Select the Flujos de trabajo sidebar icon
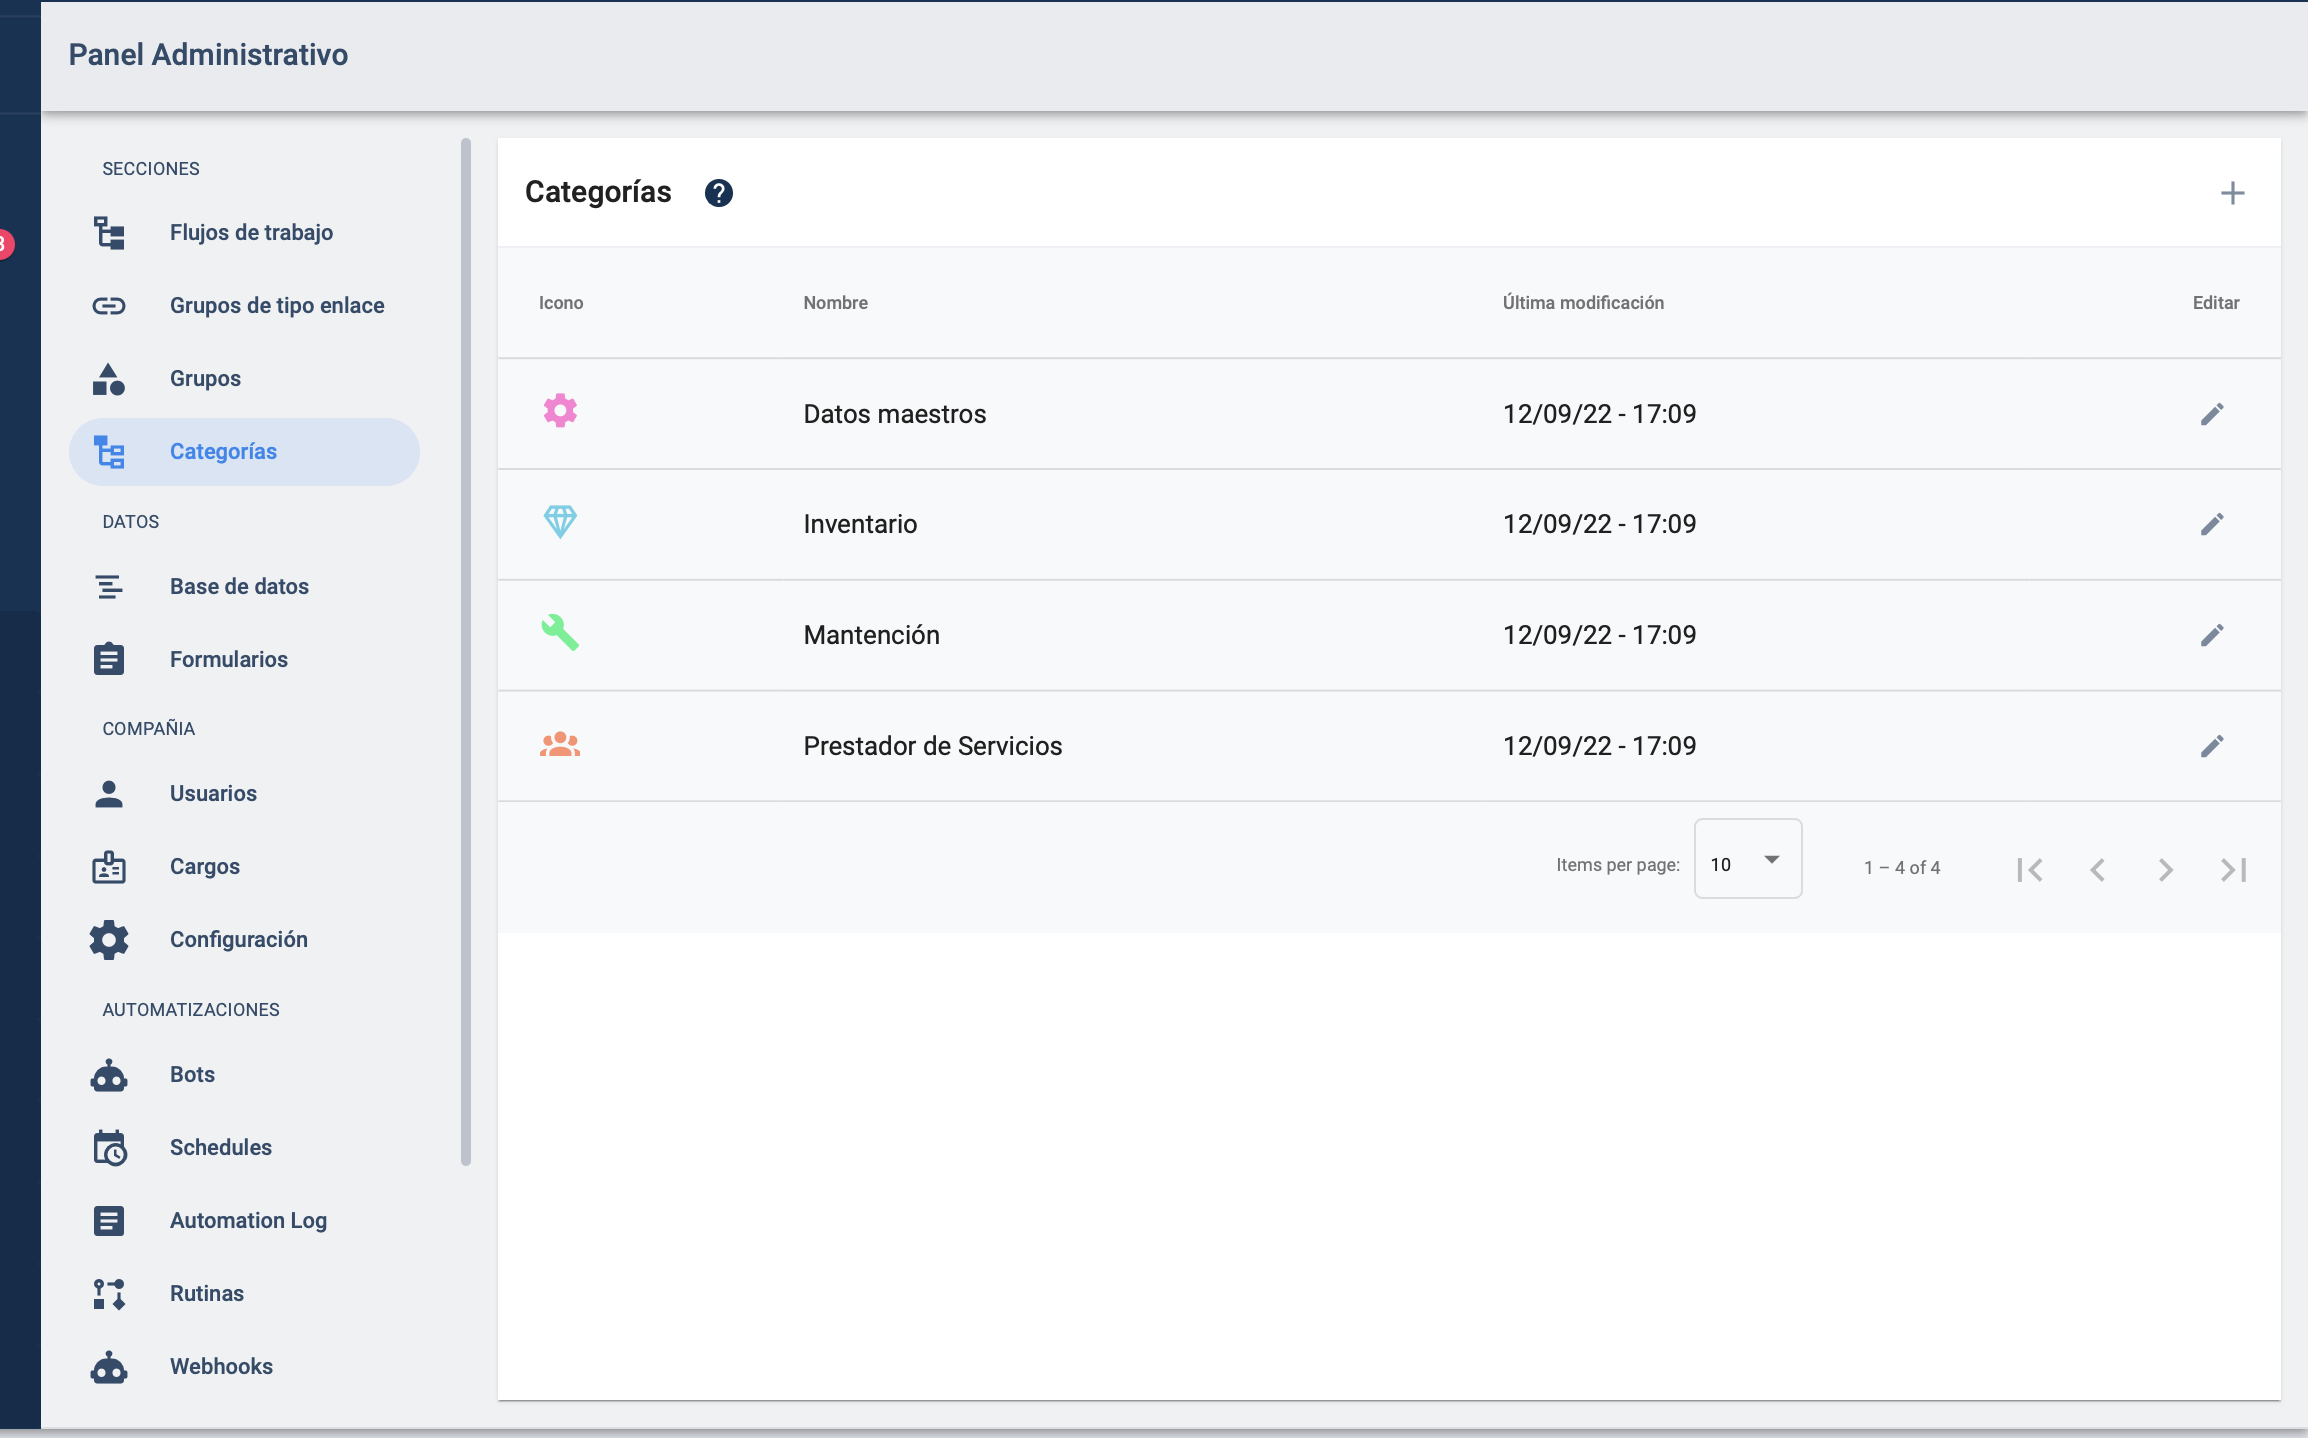 click(x=109, y=232)
